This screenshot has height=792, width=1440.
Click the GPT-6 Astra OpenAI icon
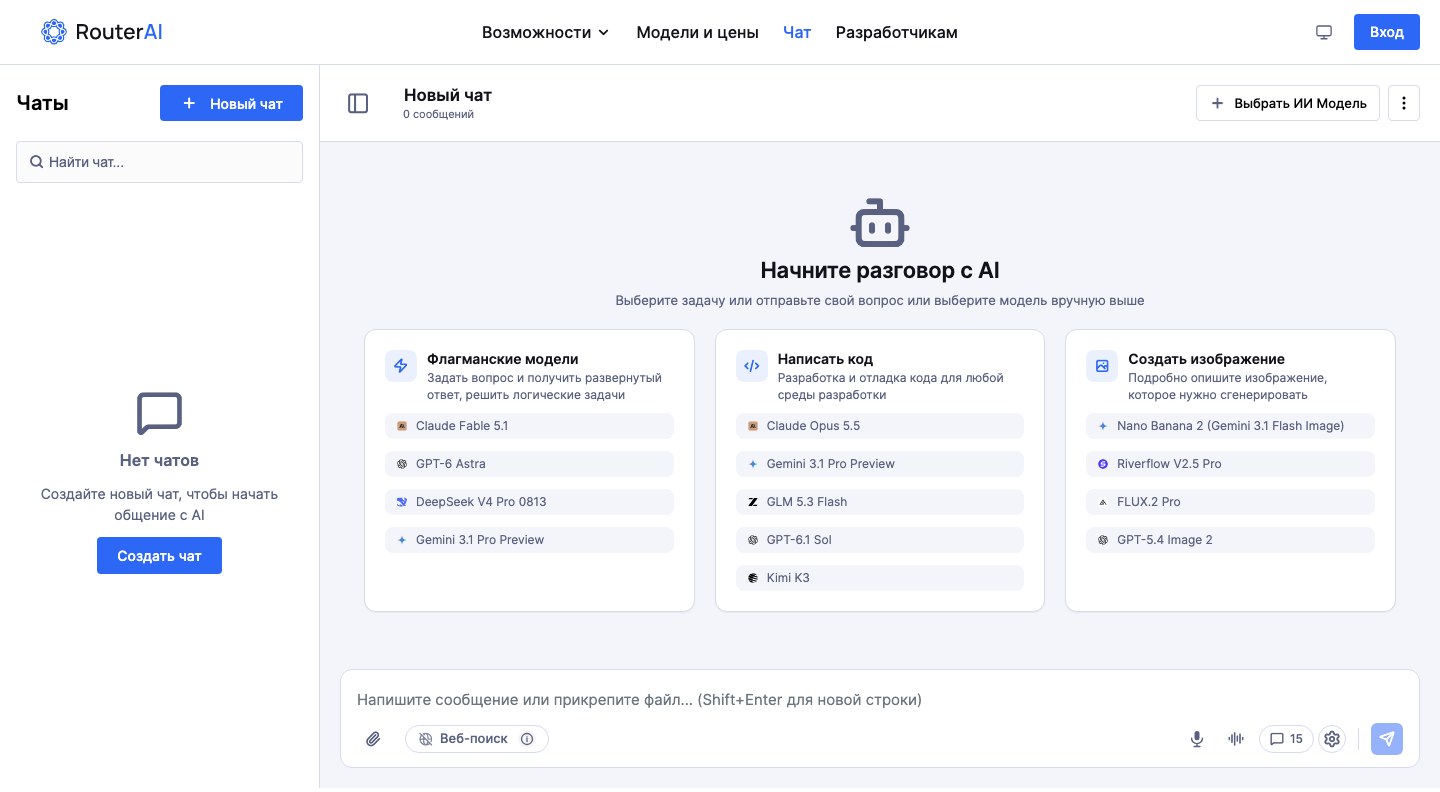tap(402, 464)
